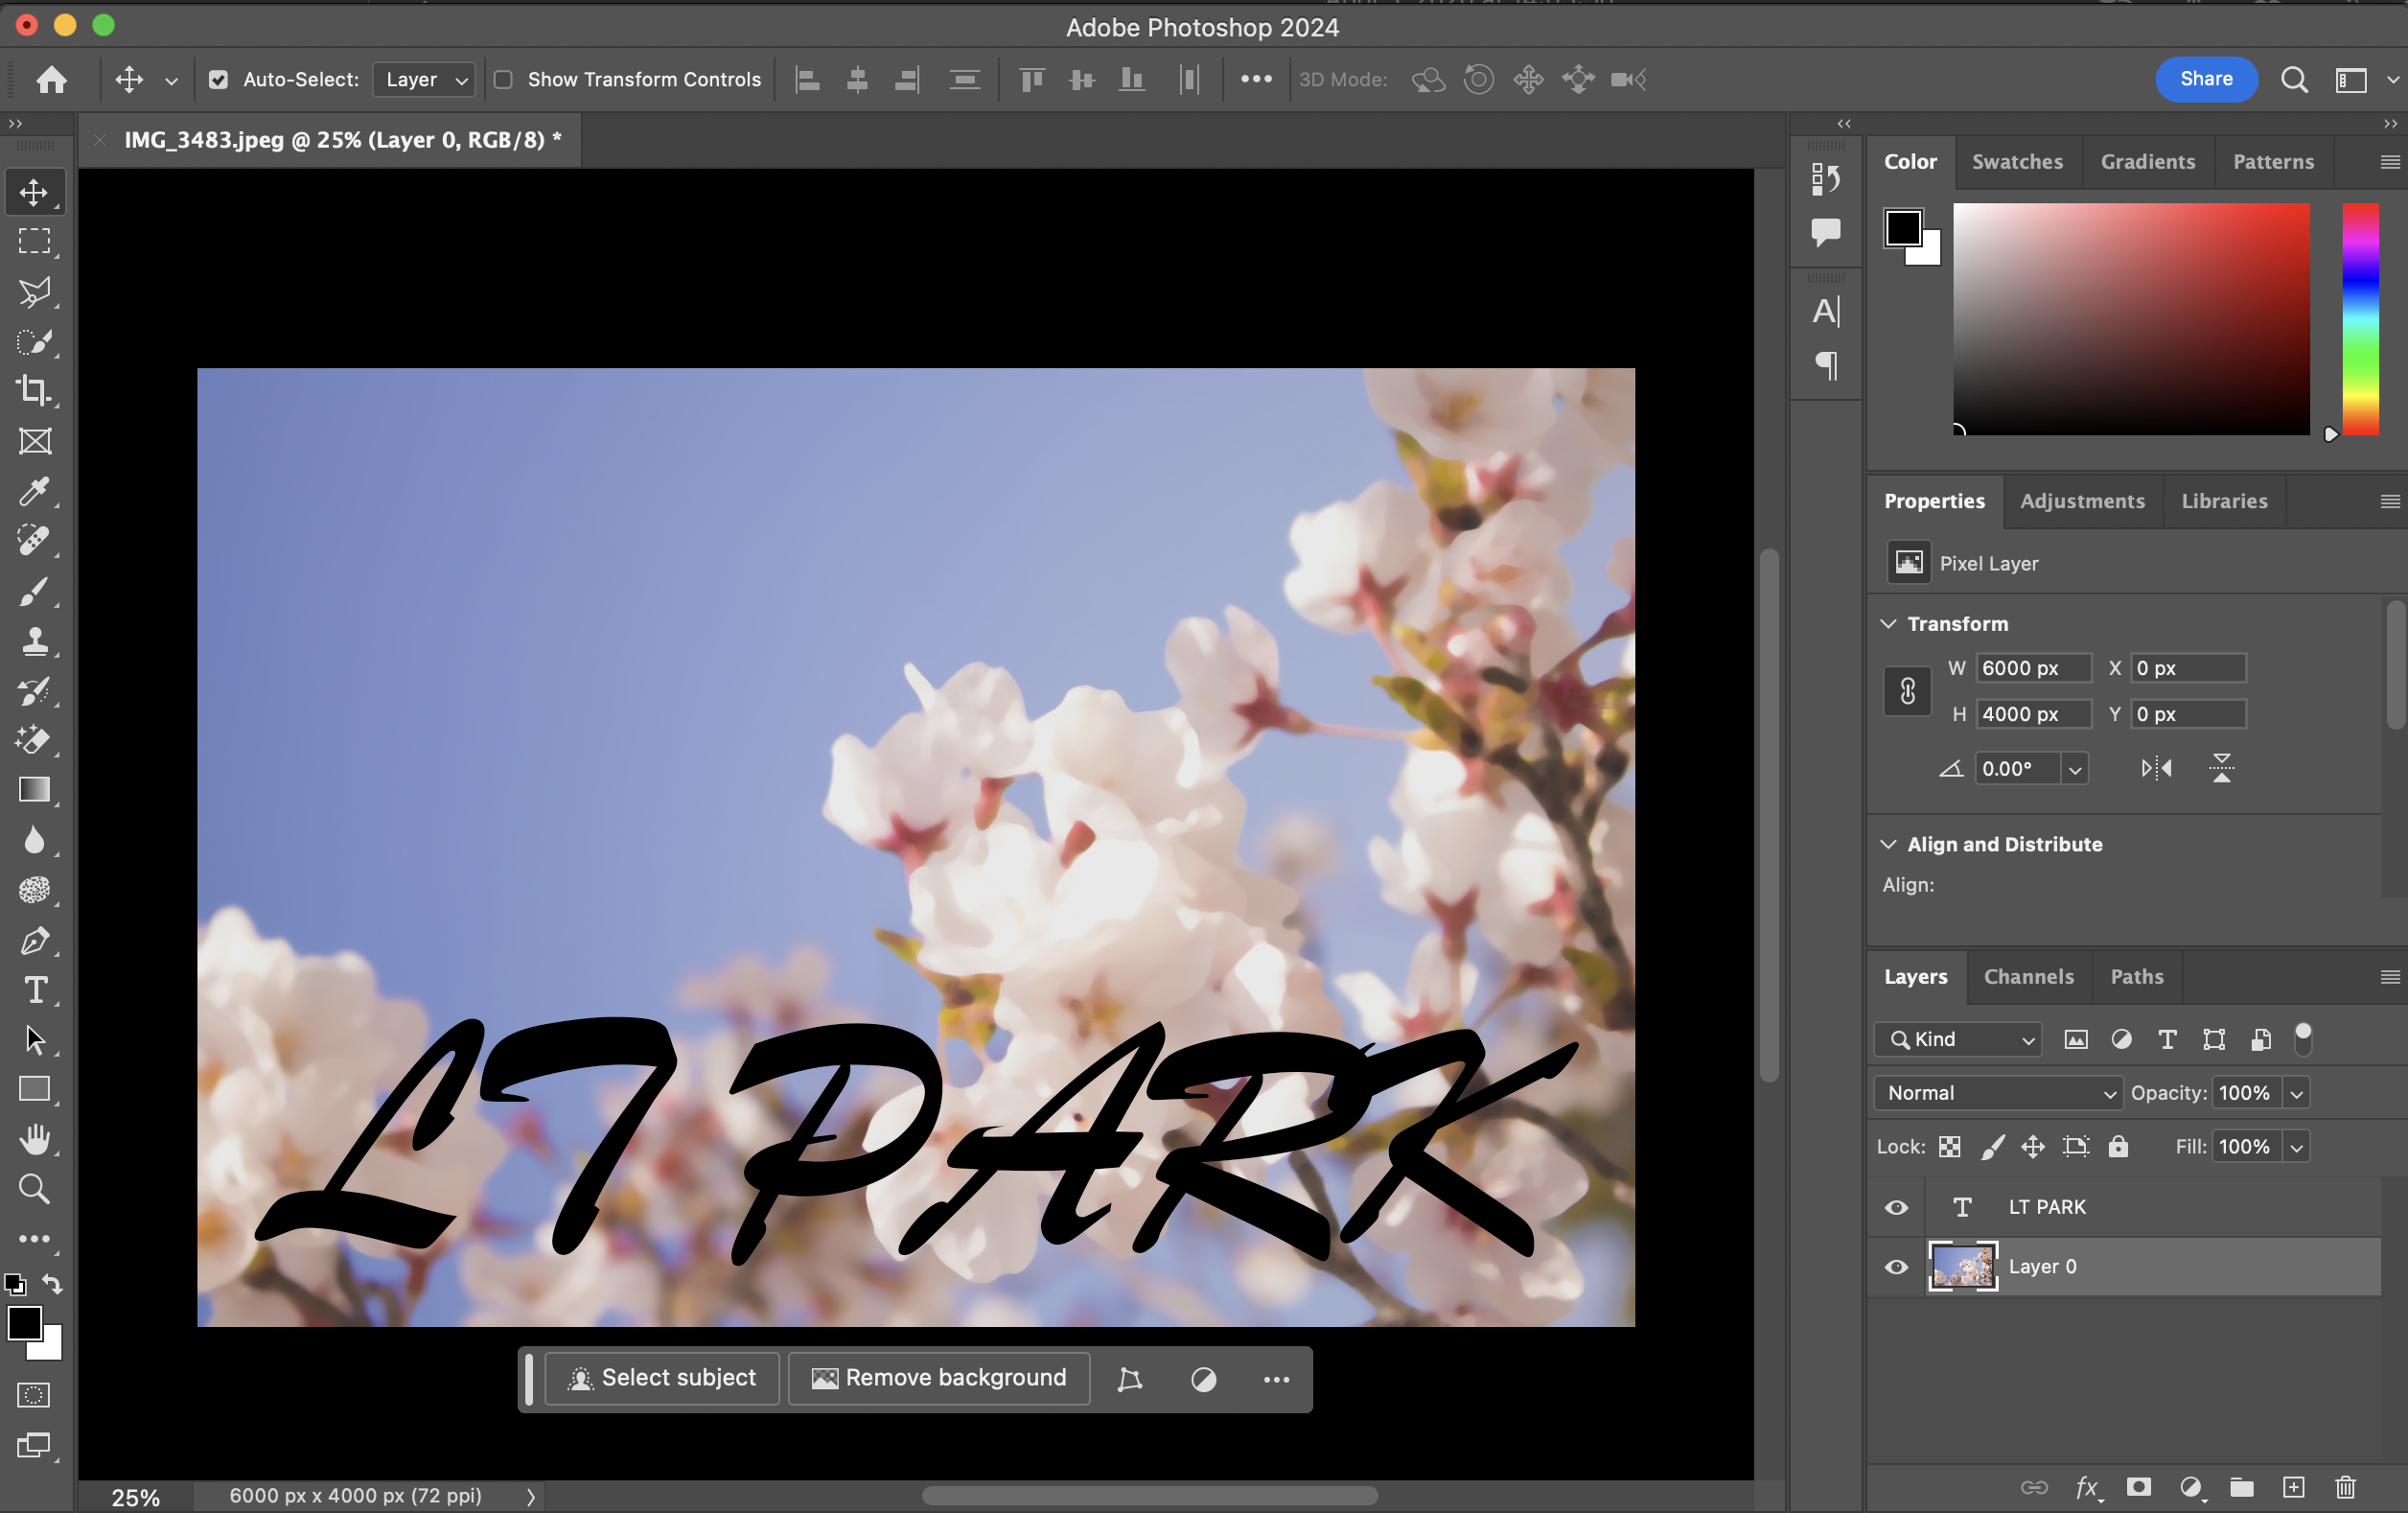Select the Zoom tool
Image resolution: width=2408 pixels, height=1513 pixels.
pyautogui.click(x=34, y=1189)
